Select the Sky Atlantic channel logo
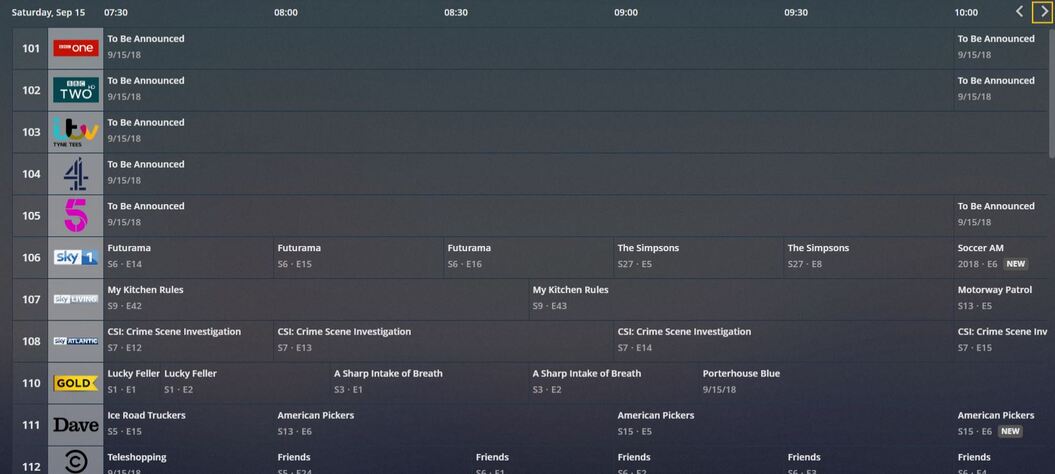Screen dimensions: 1055x474 click(76, 341)
